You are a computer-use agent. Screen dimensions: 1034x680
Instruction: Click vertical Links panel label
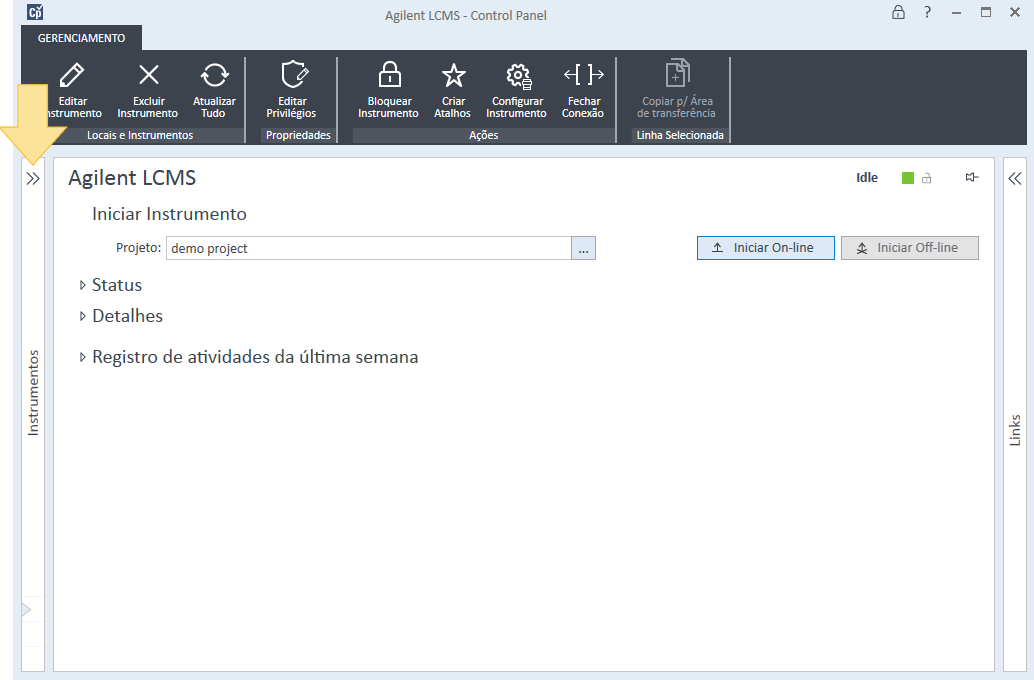click(1015, 430)
